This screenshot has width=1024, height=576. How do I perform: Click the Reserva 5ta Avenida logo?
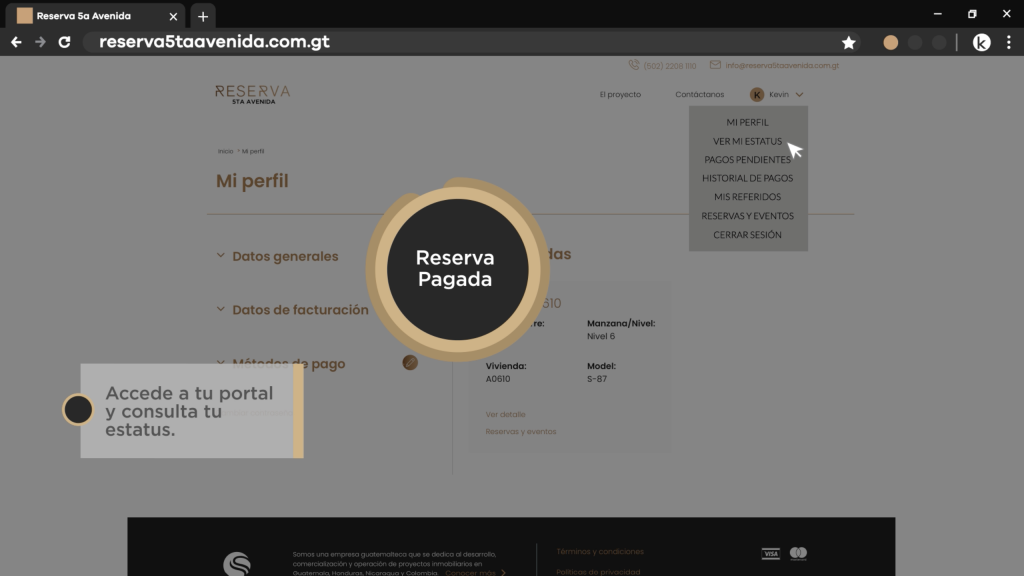point(253,94)
